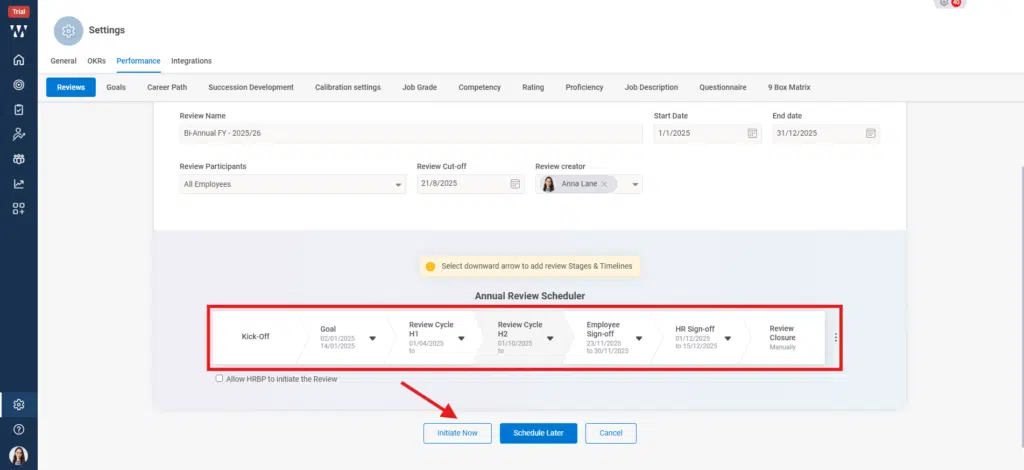The image size is (1024, 470).
Task: Select the Review Closure stage
Action: click(x=782, y=337)
